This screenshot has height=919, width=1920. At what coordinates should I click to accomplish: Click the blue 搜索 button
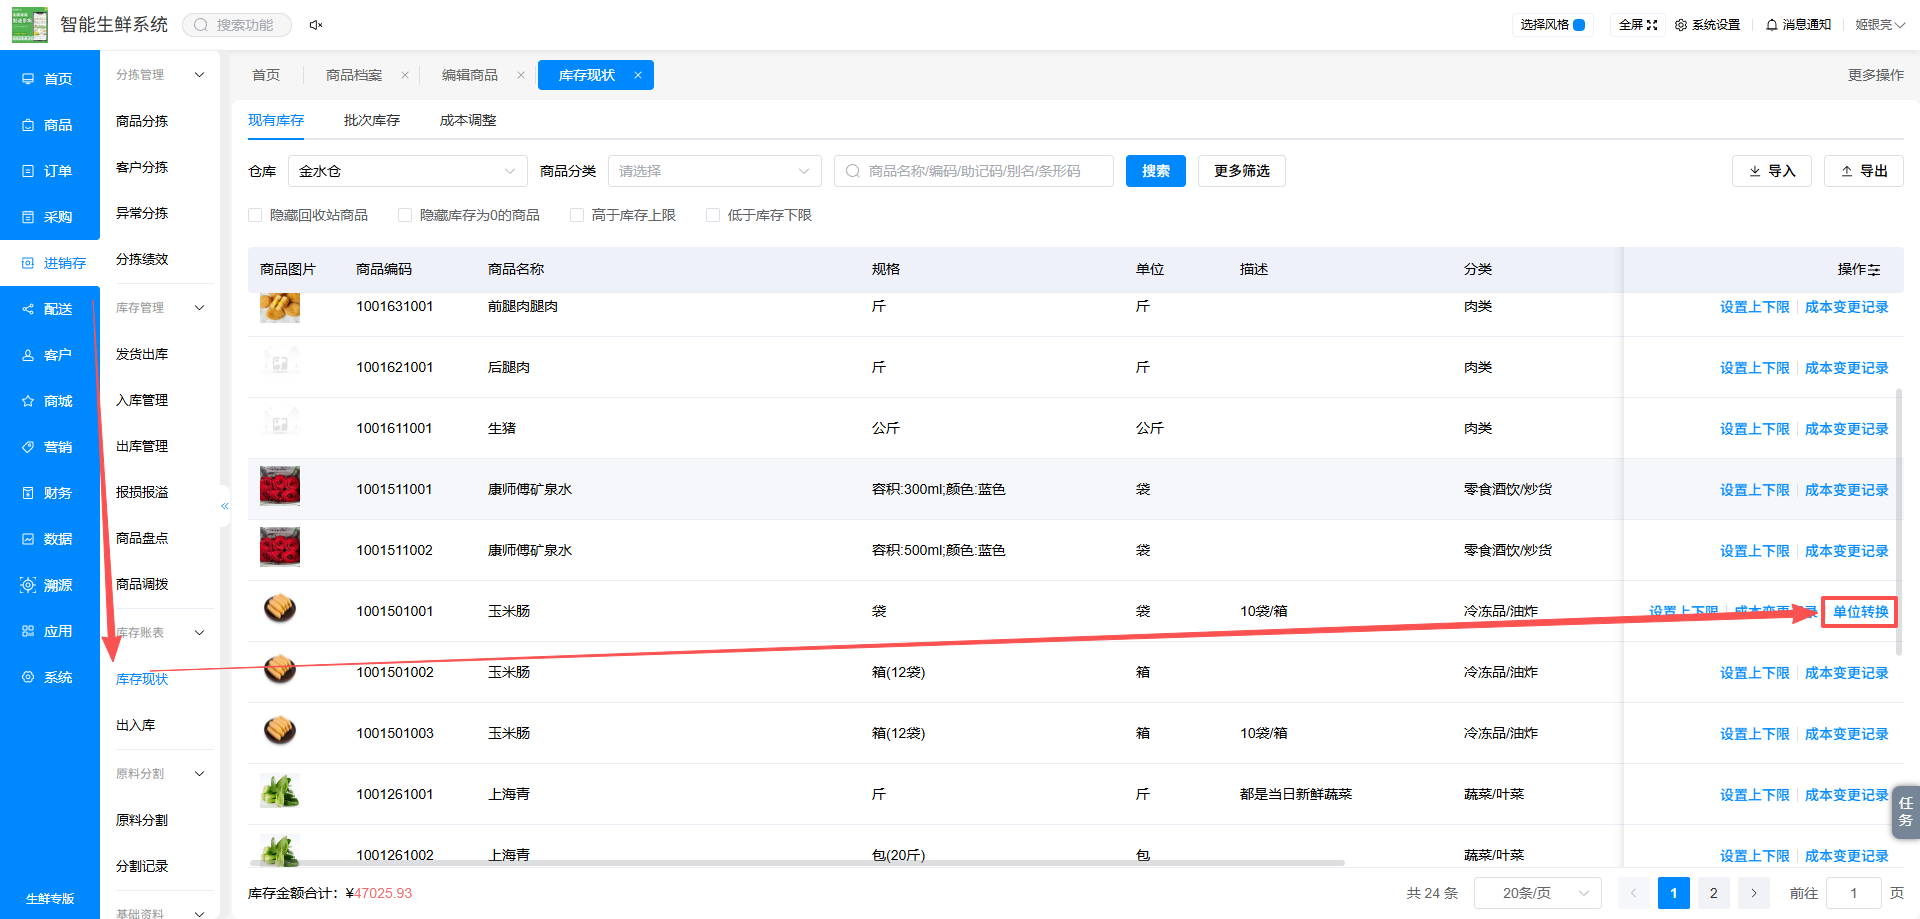pos(1156,171)
